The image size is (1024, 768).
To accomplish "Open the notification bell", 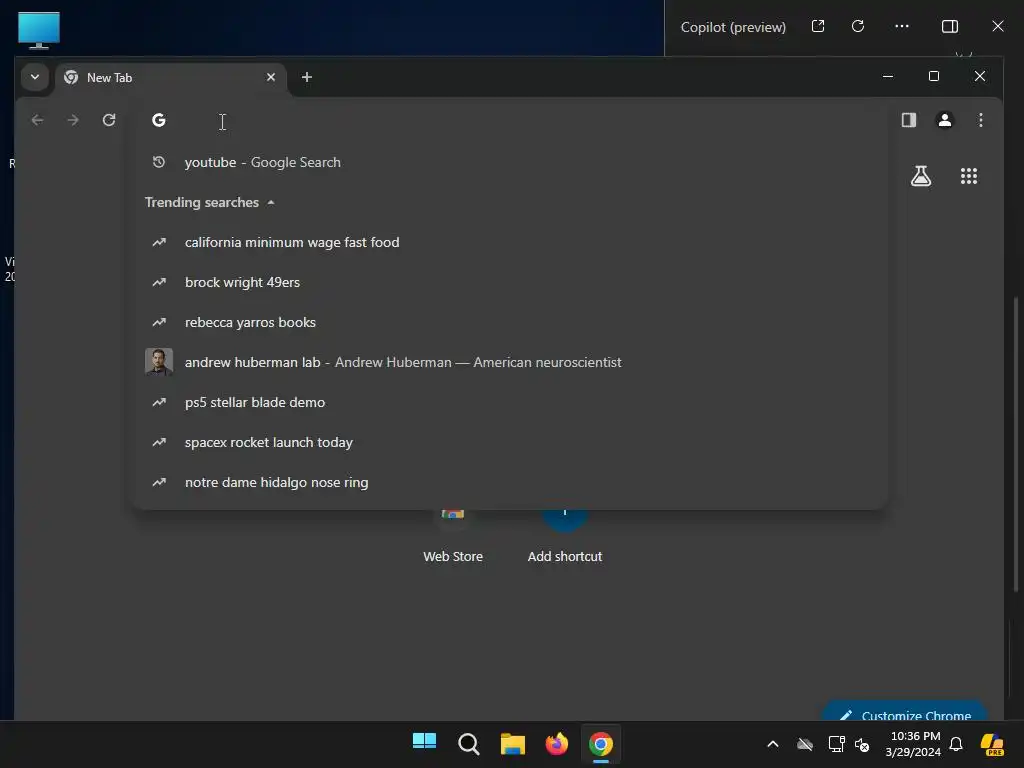I will (x=956, y=744).
